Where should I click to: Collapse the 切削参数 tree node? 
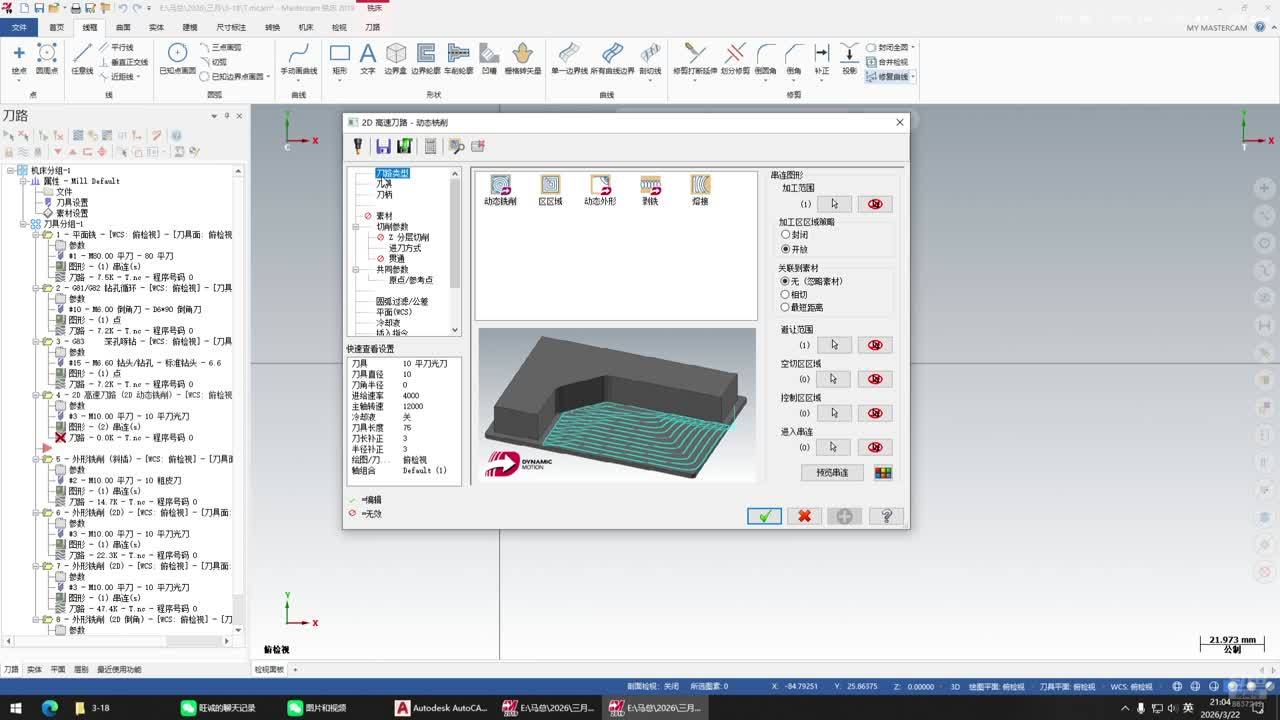click(x=355, y=227)
